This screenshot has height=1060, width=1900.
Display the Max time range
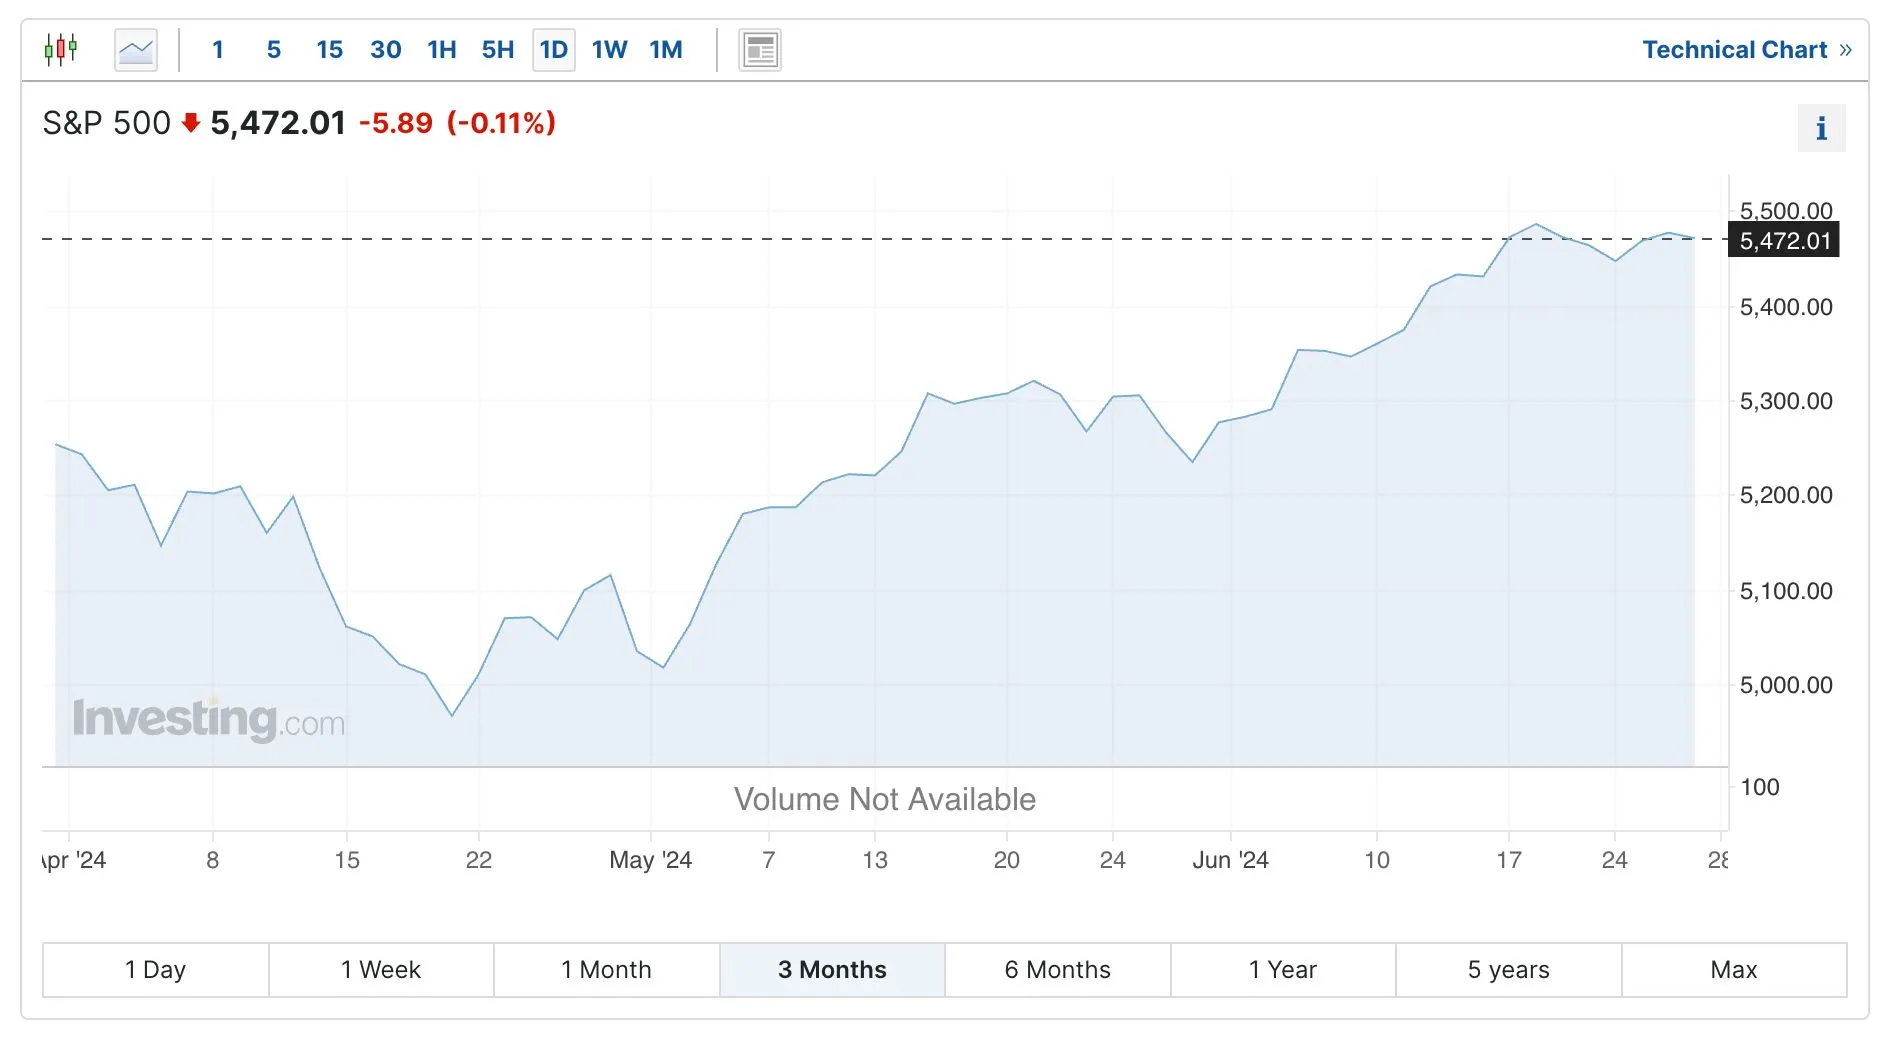(1733, 970)
